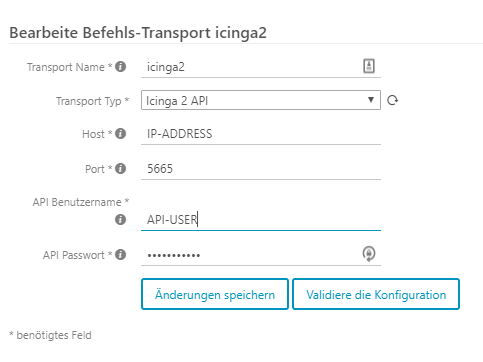
Task: Click the API Password label text
Action: pyautogui.click(x=74, y=255)
